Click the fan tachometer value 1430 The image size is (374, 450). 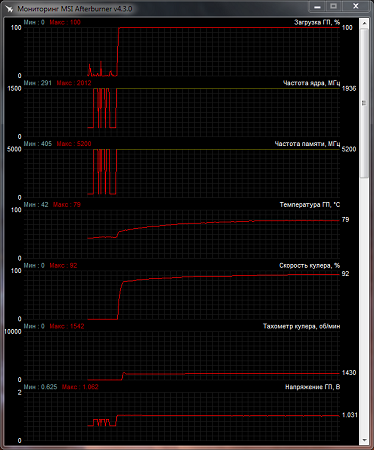pos(349,373)
